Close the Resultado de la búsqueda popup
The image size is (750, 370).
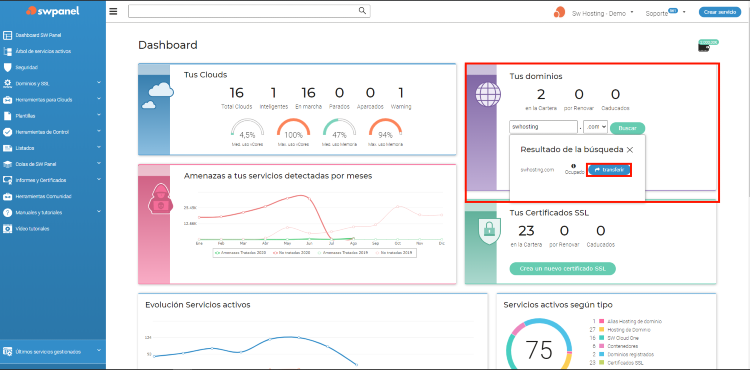coord(630,150)
